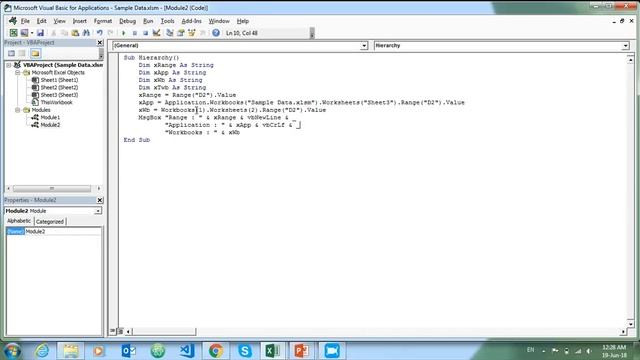Open Outlook from the Windows taskbar
640x360 pixels.
click(x=128, y=351)
